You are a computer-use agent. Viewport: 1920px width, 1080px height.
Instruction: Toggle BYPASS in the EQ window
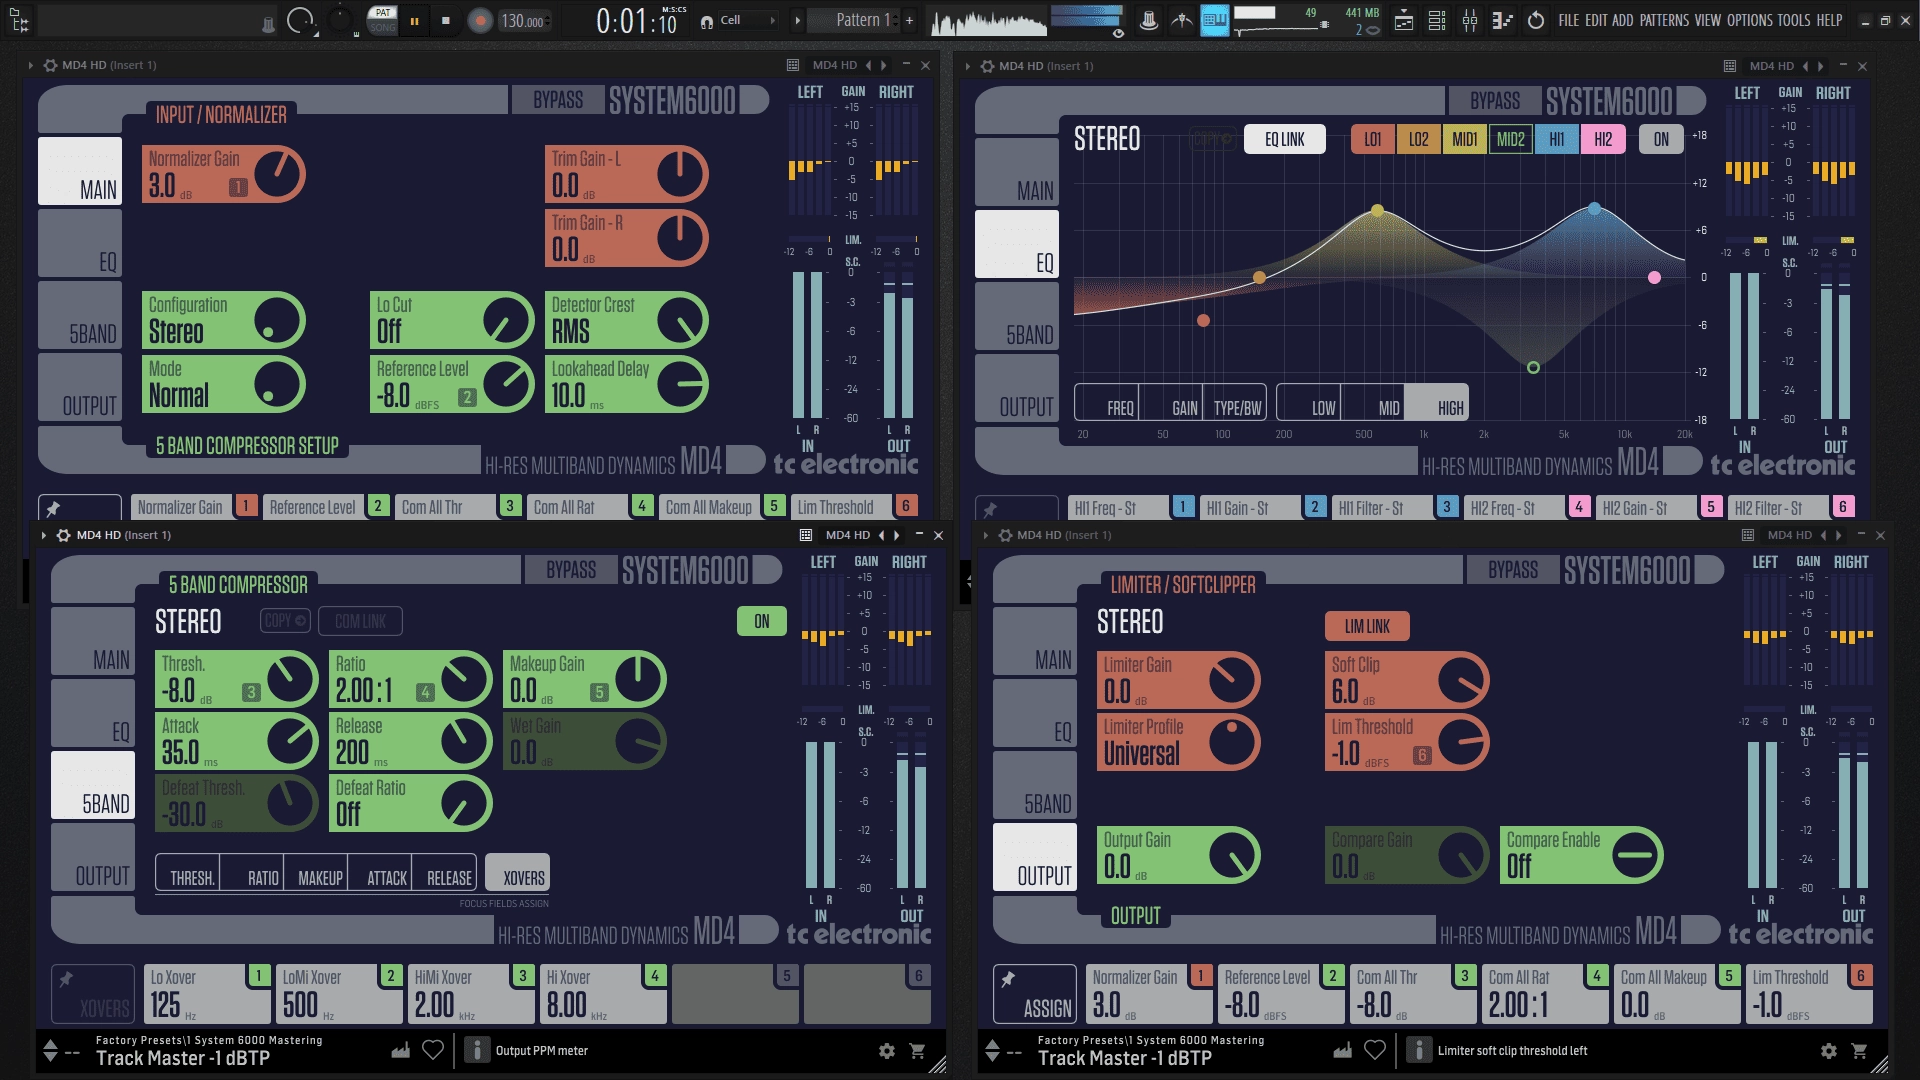click(1495, 101)
